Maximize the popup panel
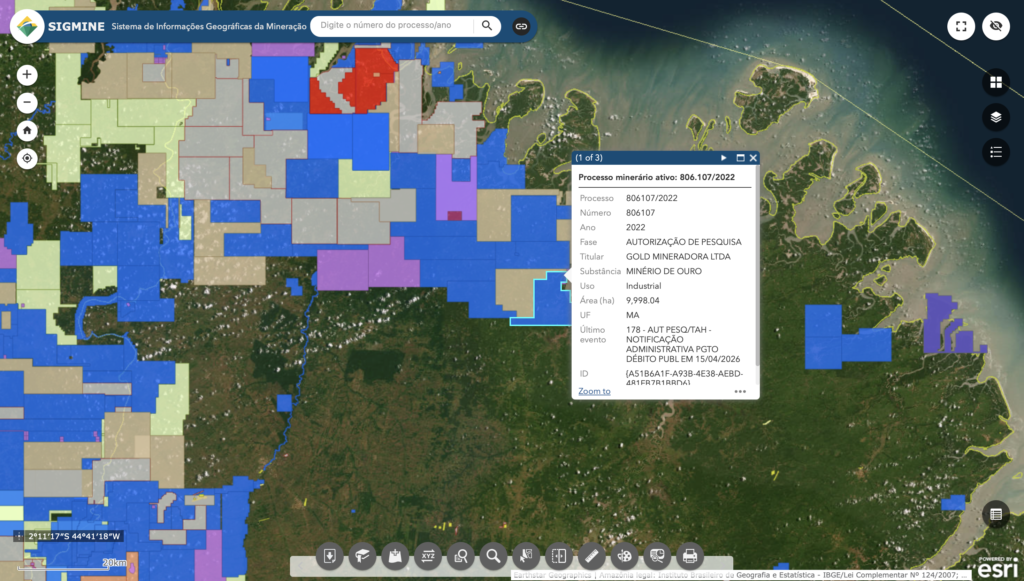Screen dimensions: 1024x581 (x=741, y=158)
